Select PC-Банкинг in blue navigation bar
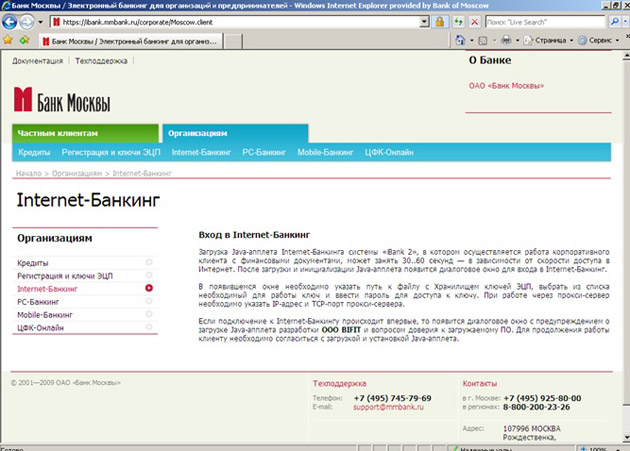The width and height of the screenshot is (630, 451). click(264, 152)
